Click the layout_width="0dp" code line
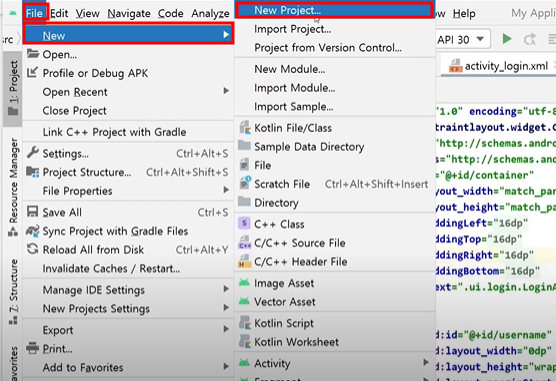556x381 pixels. pyautogui.click(x=494, y=351)
